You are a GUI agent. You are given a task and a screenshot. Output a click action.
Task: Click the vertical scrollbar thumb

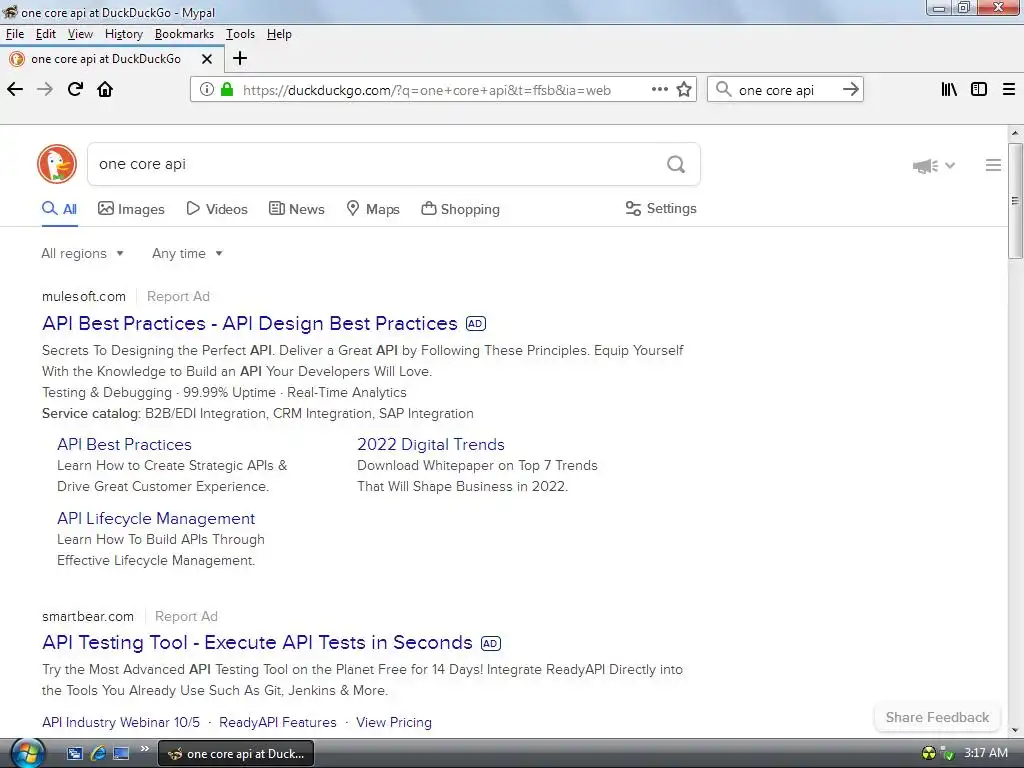pyautogui.click(x=1015, y=200)
